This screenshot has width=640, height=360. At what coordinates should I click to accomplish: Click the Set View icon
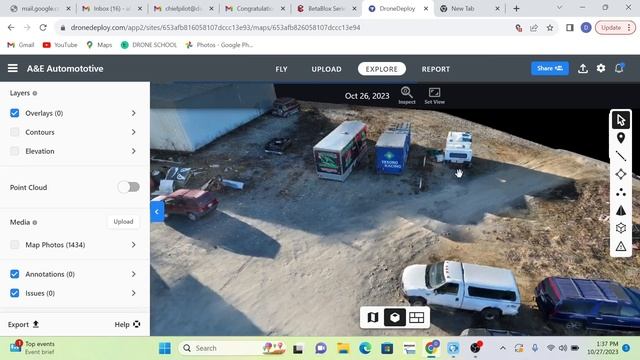point(434,96)
